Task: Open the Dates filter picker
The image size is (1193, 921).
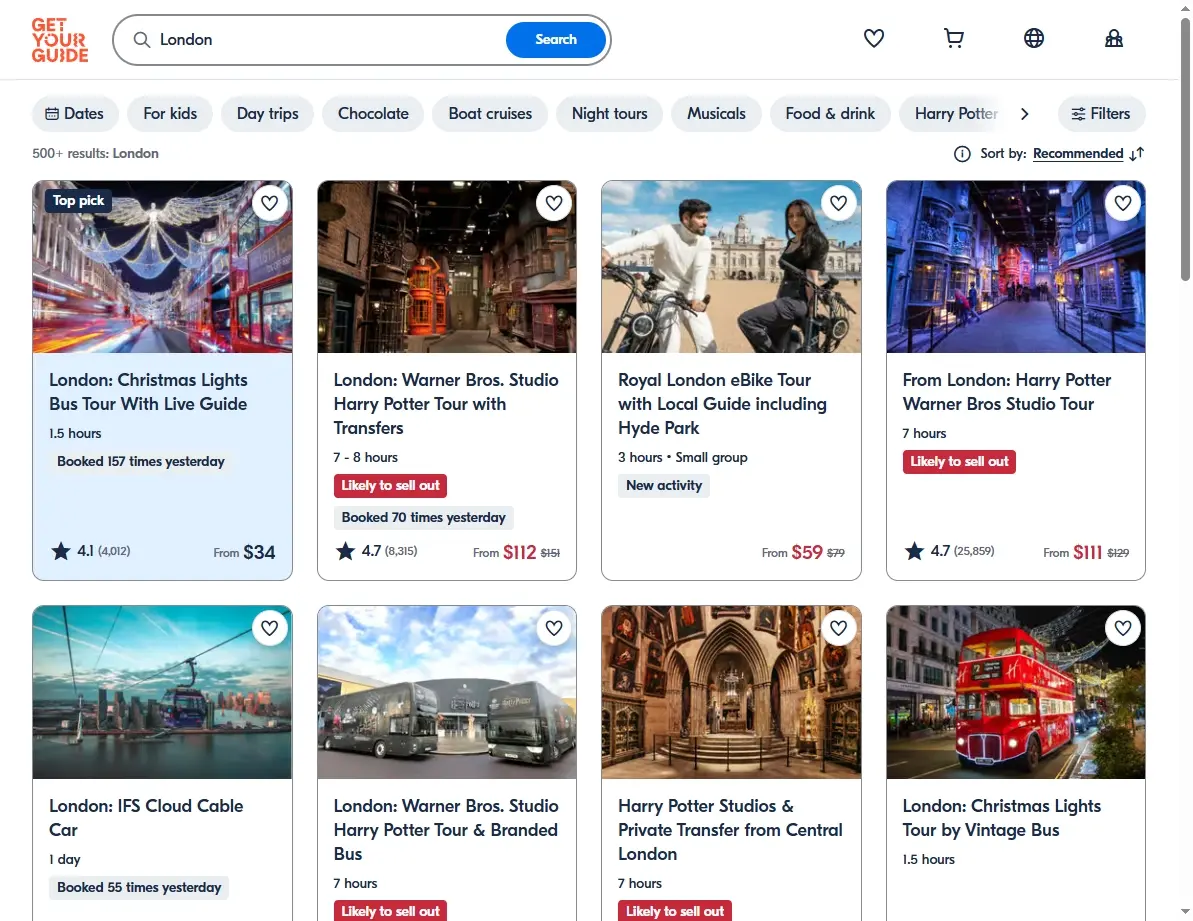Action: [x=75, y=113]
